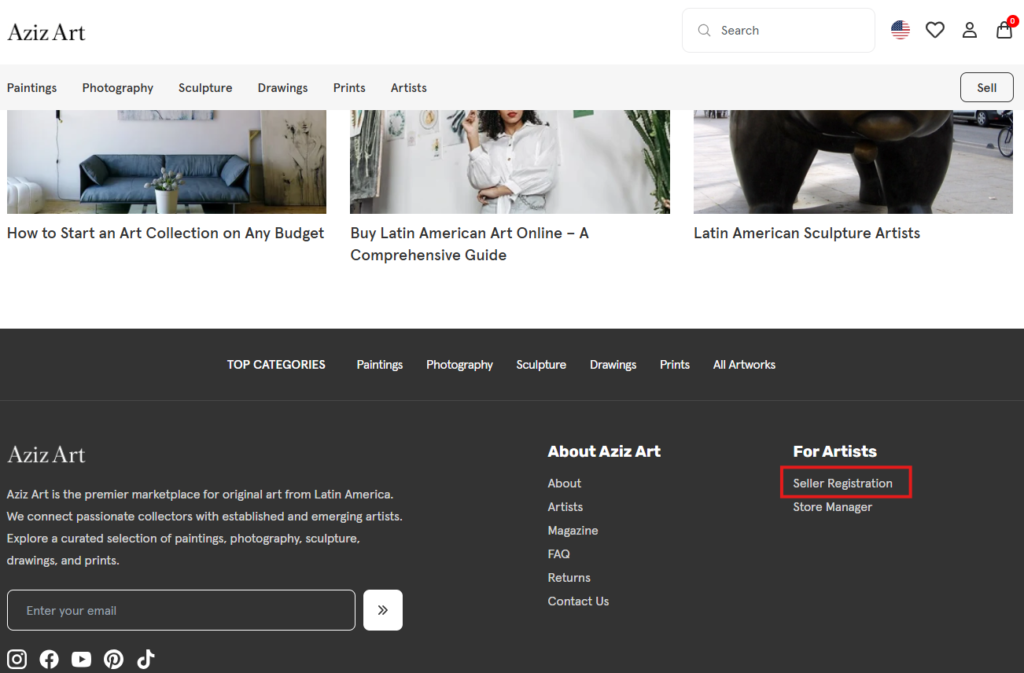
Task: Open the FAQ footer link
Action: click(558, 554)
